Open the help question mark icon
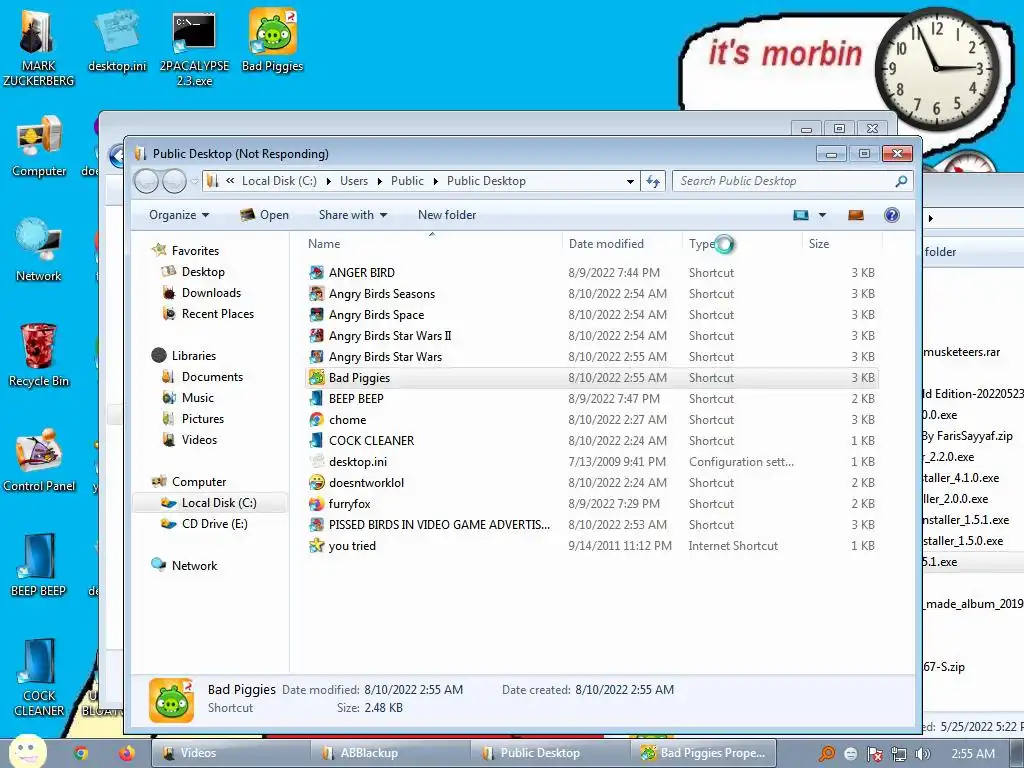The height and width of the screenshot is (768, 1024). 891,215
